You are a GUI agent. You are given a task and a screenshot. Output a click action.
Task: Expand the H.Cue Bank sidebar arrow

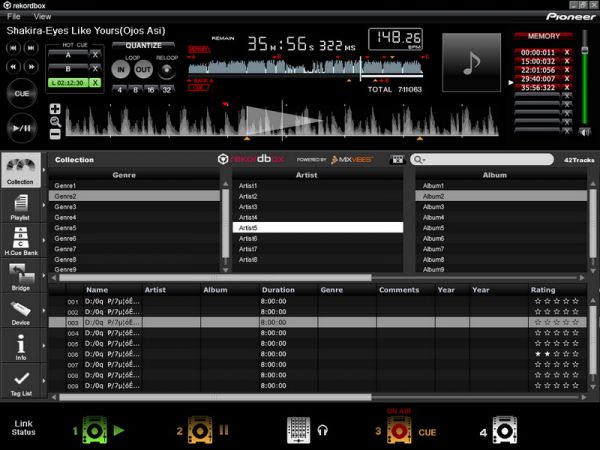pos(44,241)
